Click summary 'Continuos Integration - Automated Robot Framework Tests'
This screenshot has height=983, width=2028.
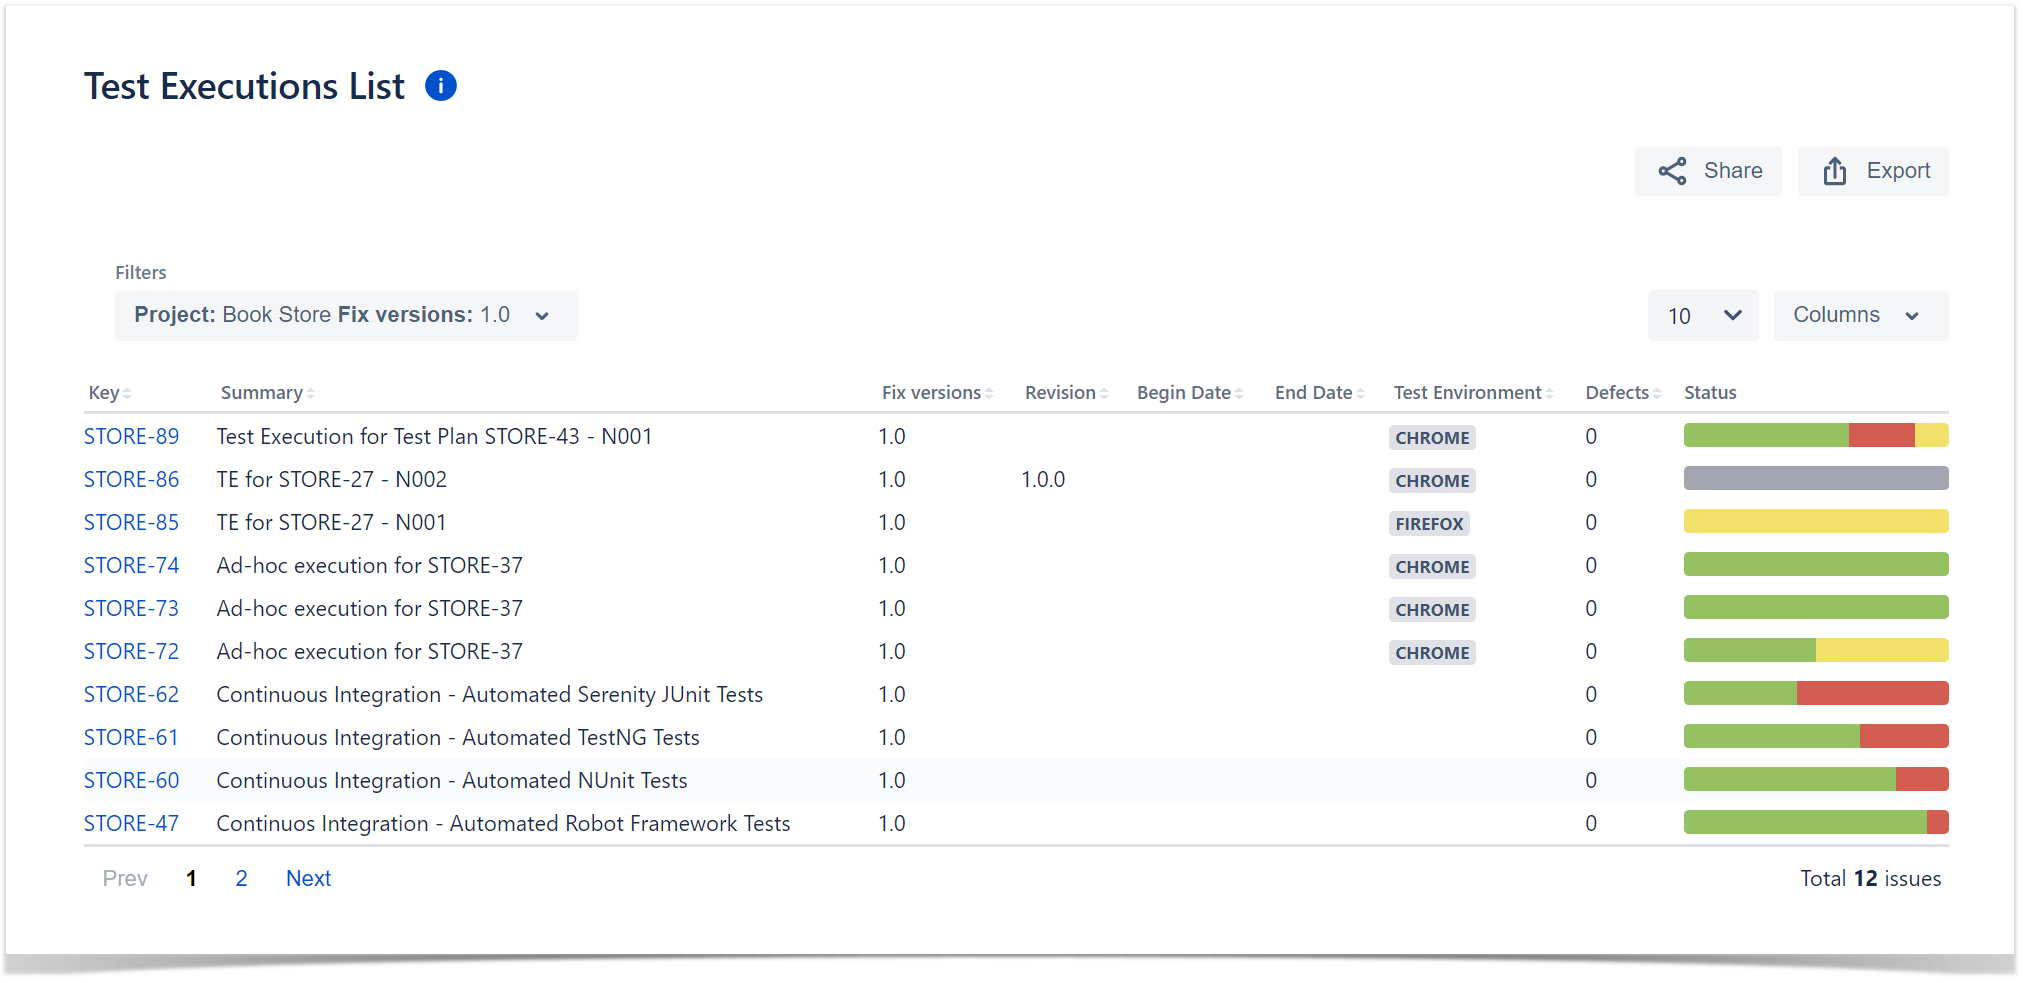point(503,824)
